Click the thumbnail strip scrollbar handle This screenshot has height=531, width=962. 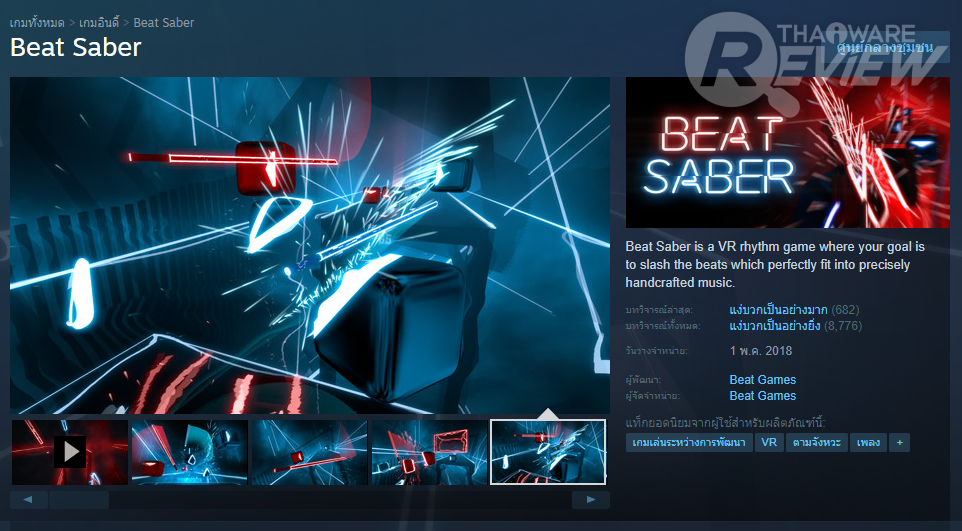(79, 500)
